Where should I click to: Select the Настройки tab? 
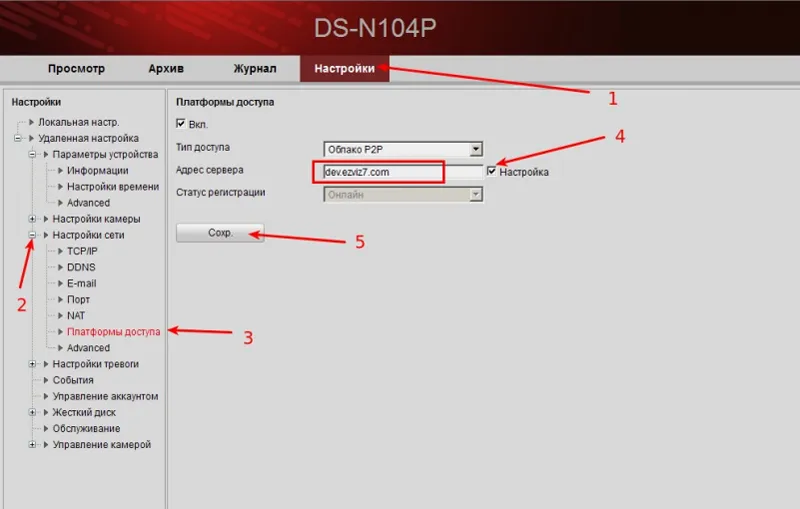pos(344,69)
